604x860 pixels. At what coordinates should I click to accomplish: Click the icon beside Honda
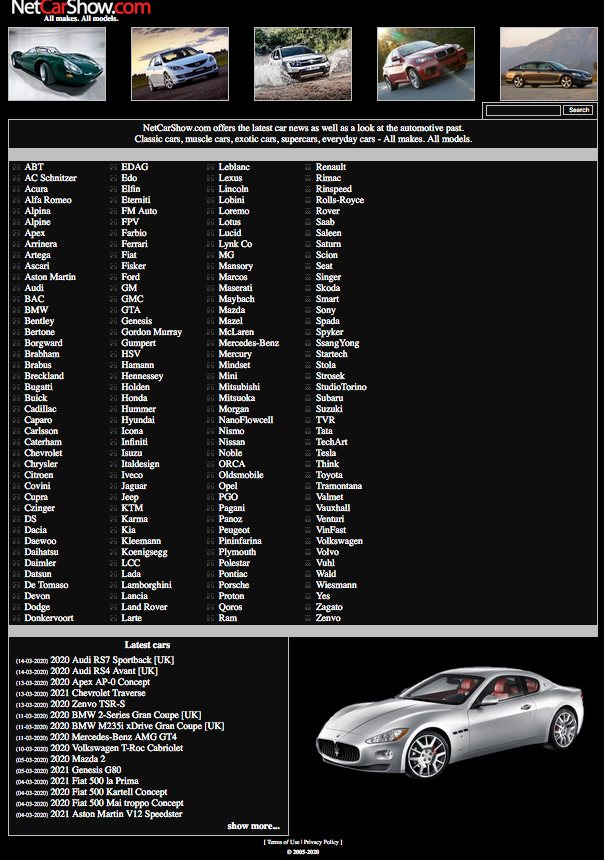(x=114, y=398)
